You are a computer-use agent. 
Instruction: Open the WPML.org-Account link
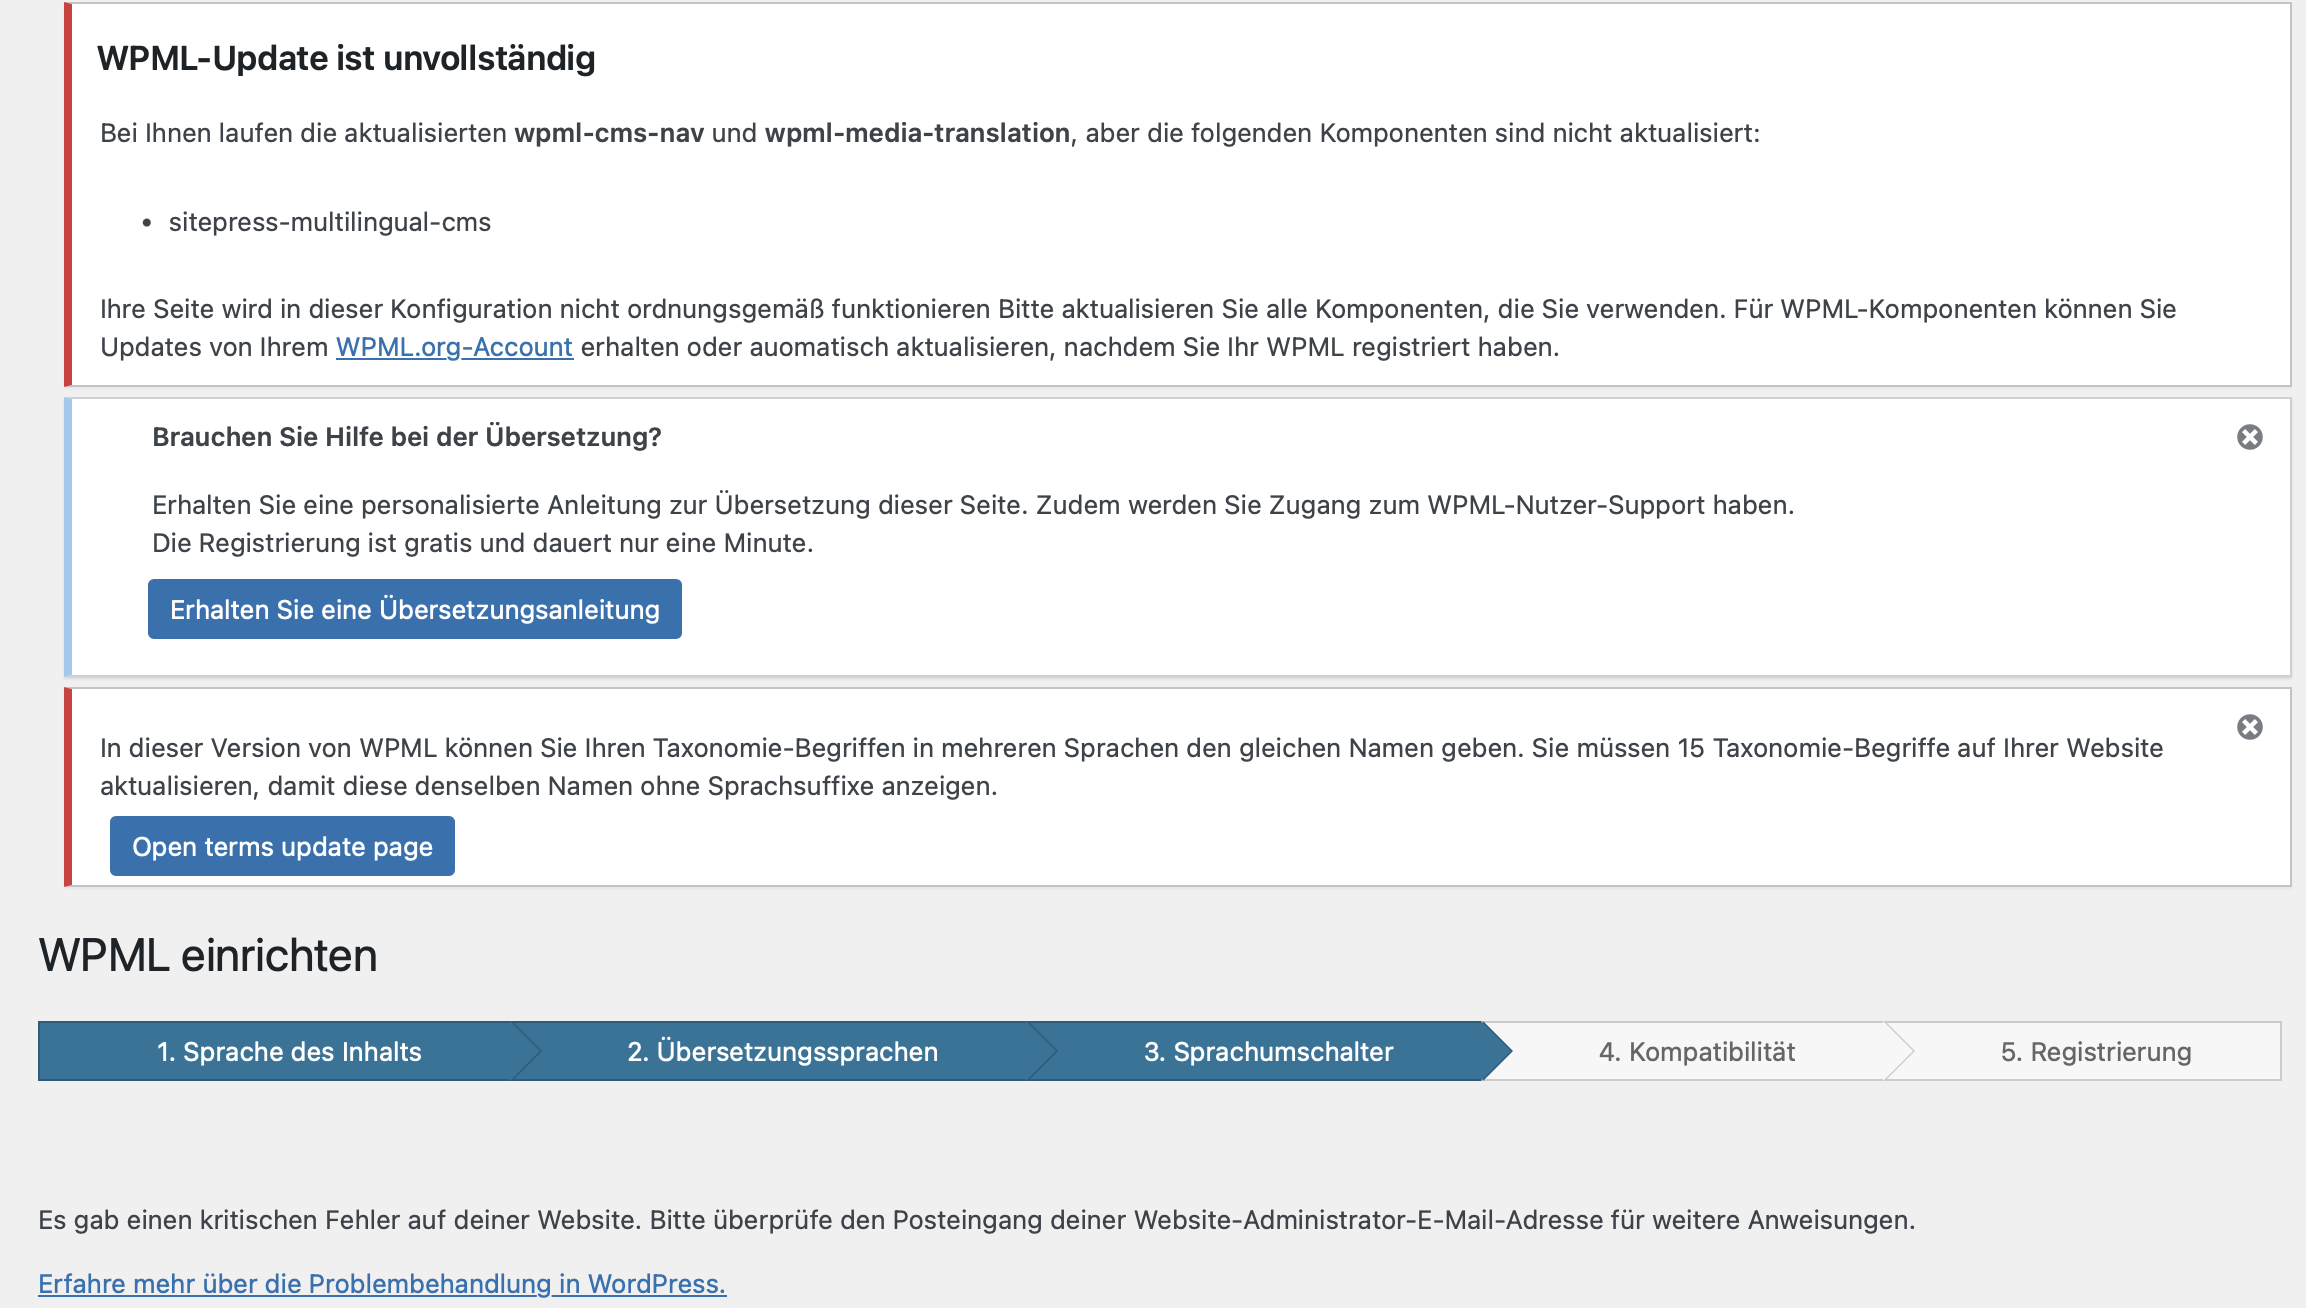(454, 347)
